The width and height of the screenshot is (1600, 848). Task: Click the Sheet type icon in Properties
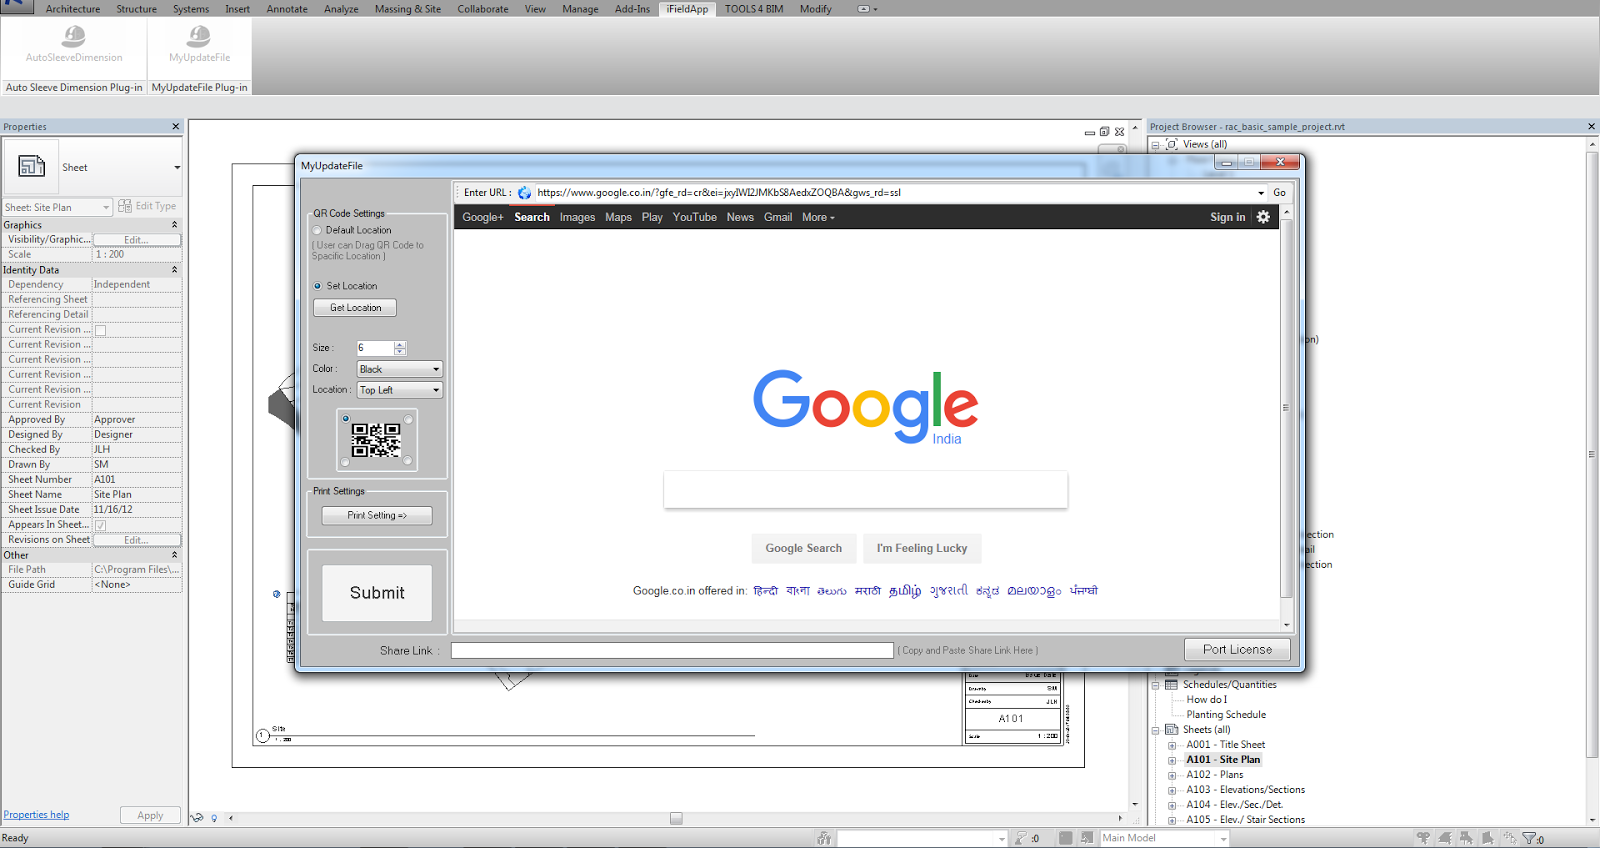(32, 167)
